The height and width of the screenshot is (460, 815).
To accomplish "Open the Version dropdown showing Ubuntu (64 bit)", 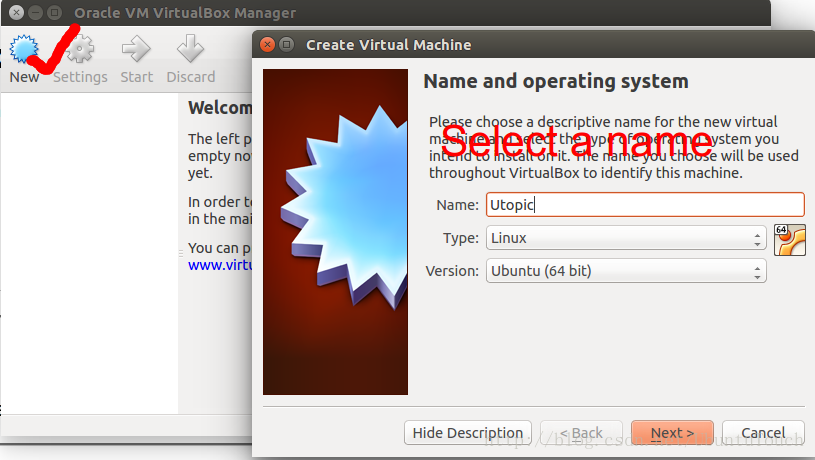I will (x=626, y=271).
